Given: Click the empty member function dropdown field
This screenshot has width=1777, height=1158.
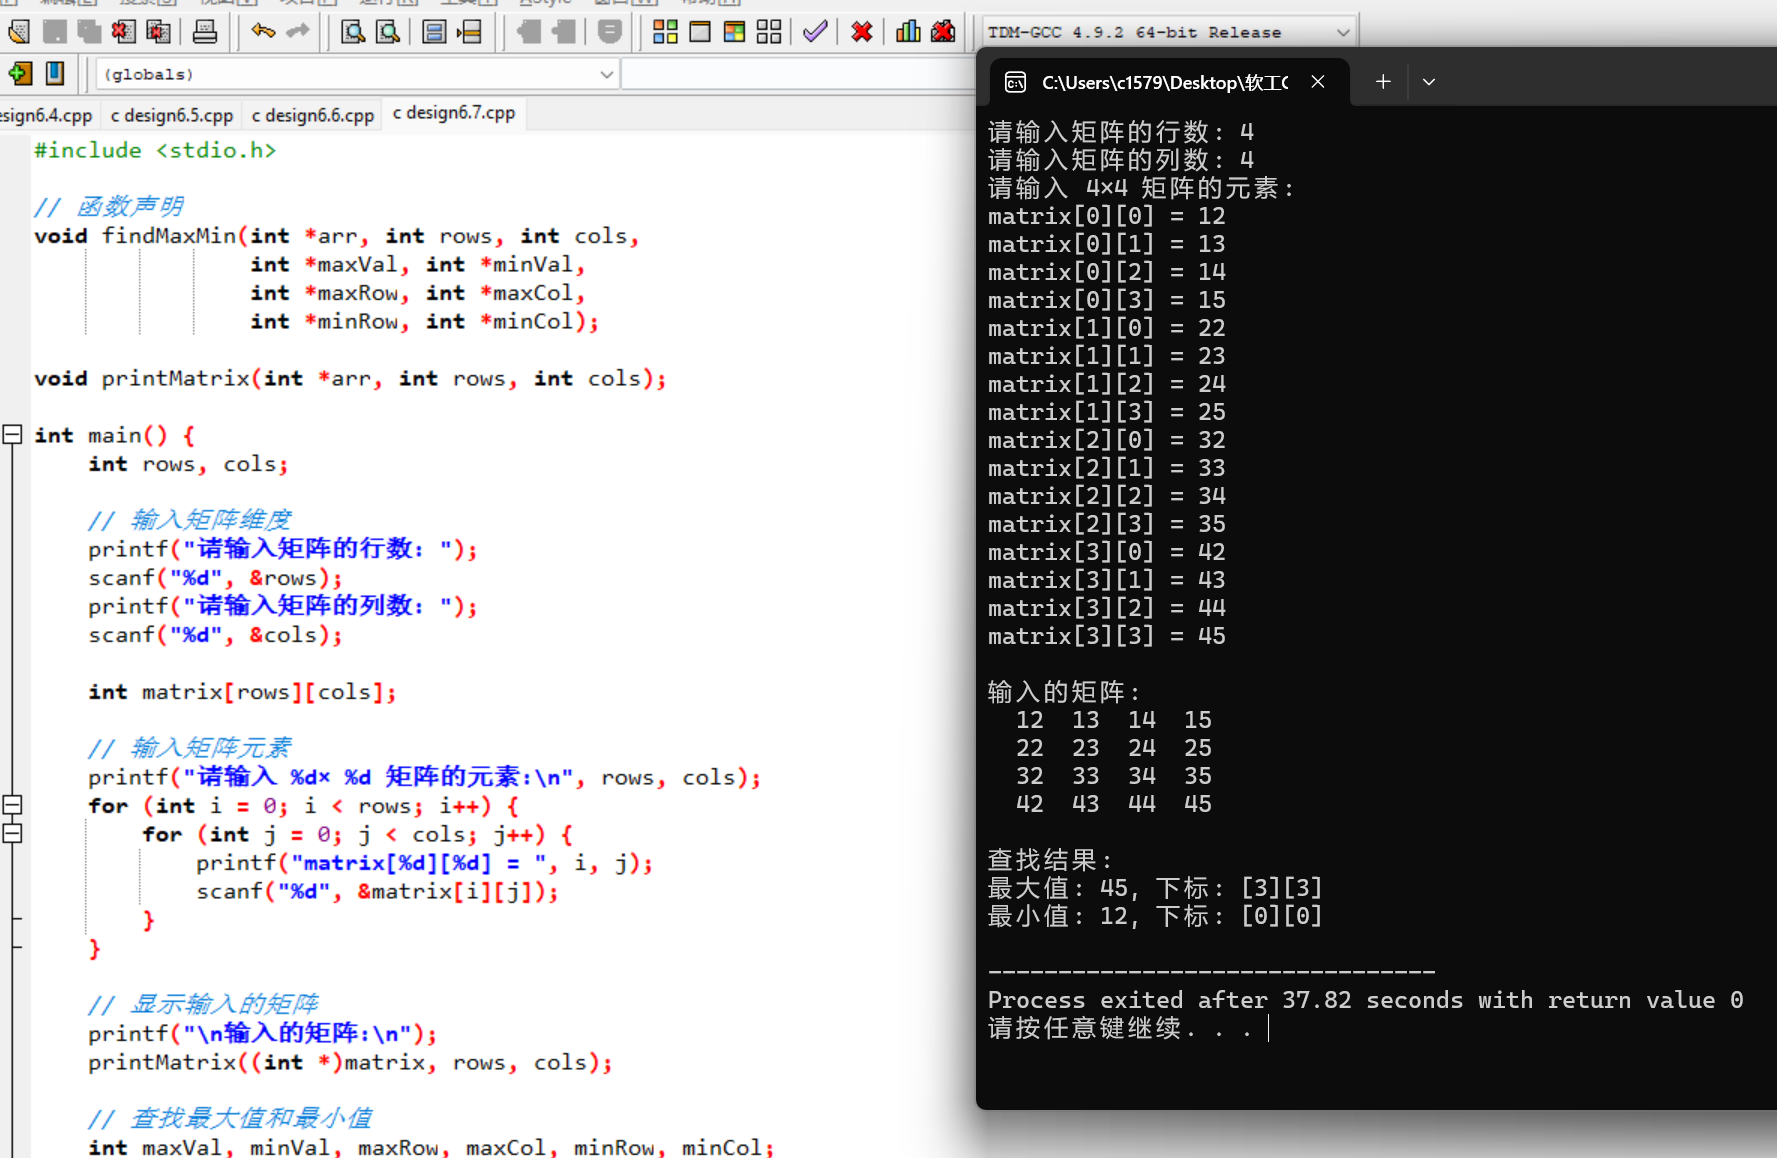Looking at the screenshot, I should click(798, 74).
